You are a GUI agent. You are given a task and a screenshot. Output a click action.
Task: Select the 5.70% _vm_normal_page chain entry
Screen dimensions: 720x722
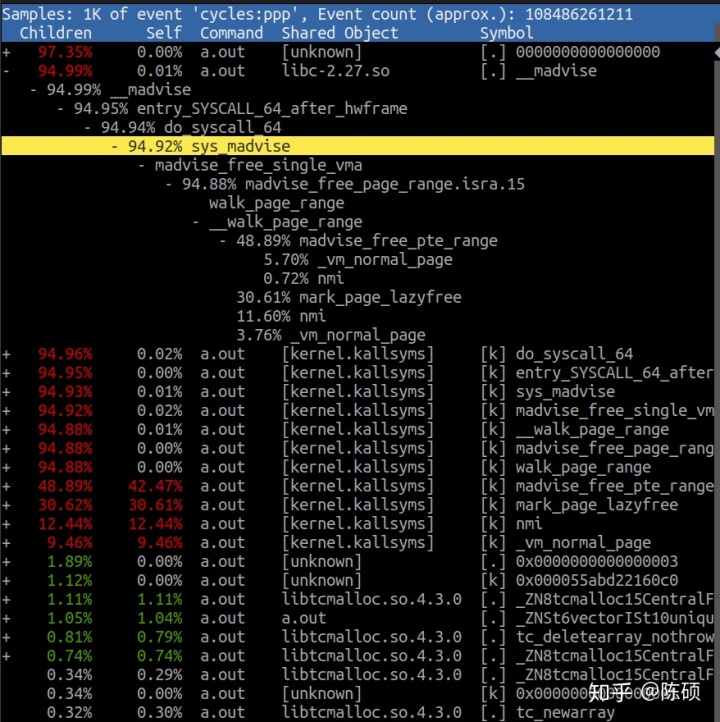pos(358,260)
